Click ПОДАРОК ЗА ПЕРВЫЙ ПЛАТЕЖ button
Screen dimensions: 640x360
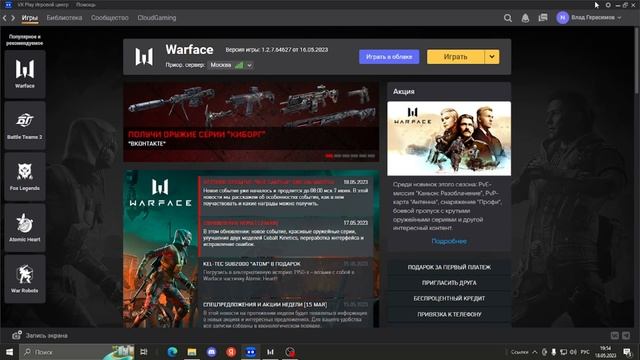449,267
